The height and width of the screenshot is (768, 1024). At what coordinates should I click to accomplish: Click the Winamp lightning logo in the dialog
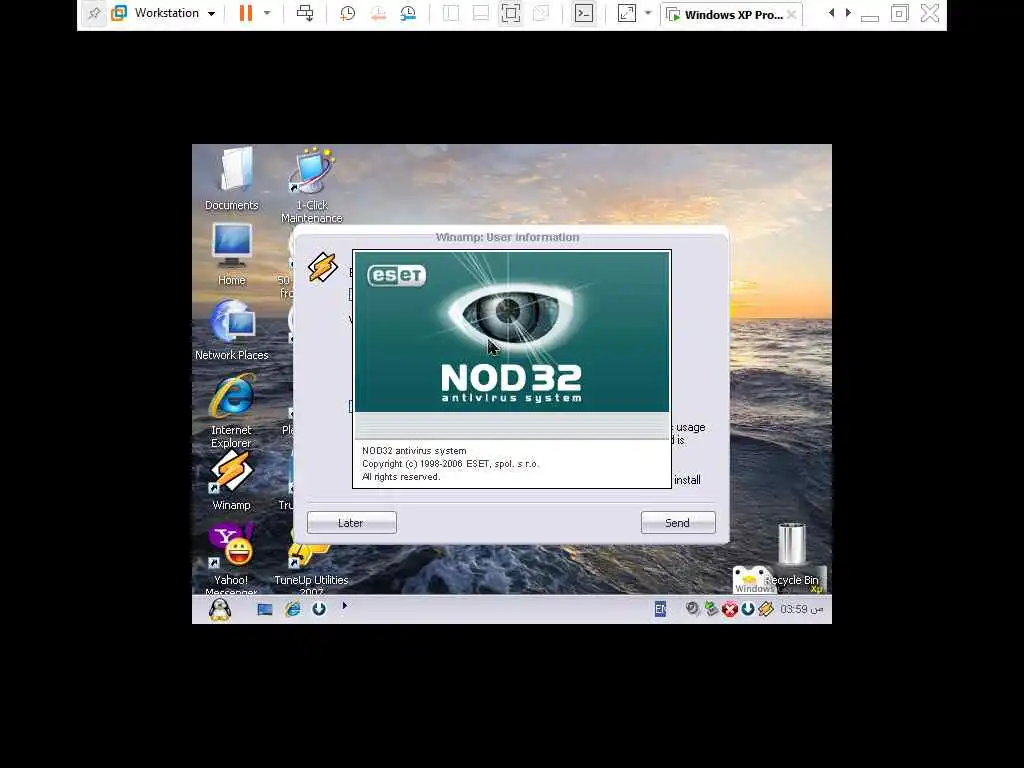[x=323, y=266]
